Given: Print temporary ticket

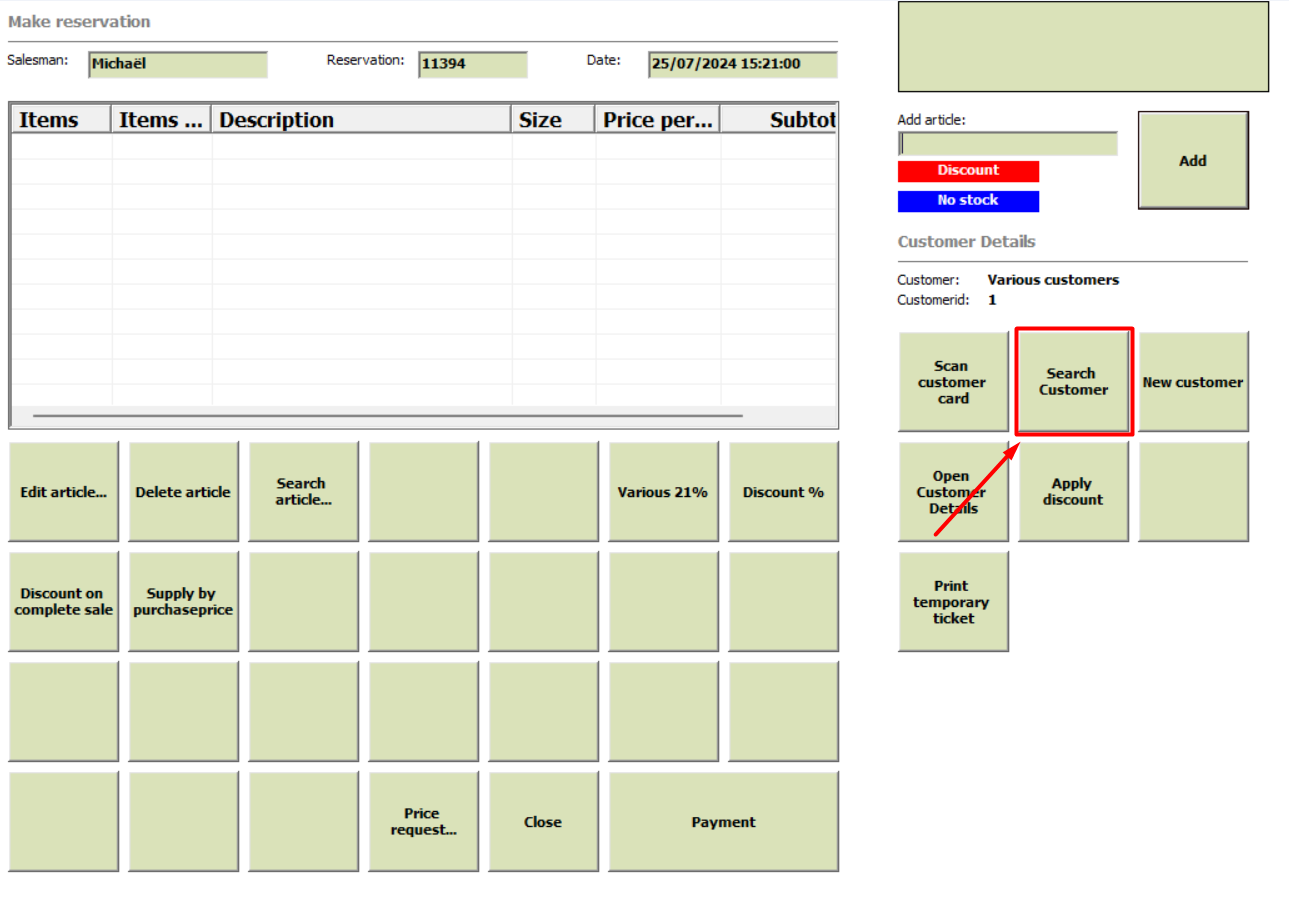Looking at the screenshot, I should 953,602.
